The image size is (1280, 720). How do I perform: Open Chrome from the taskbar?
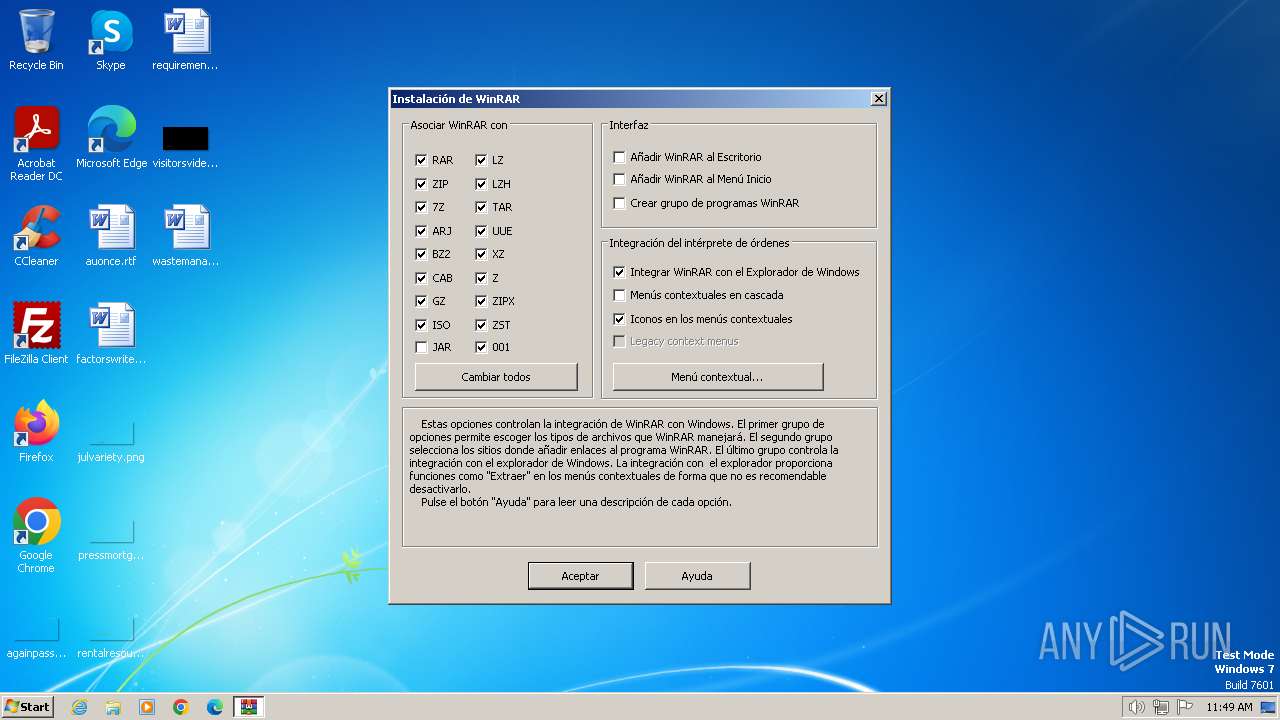pos(181,707)
